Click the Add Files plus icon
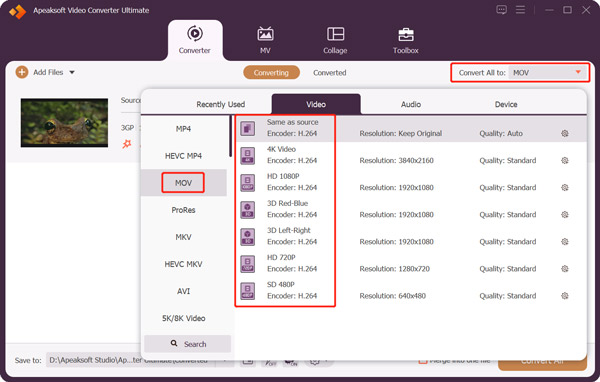 pyautogui.click(x=22, y=72)
